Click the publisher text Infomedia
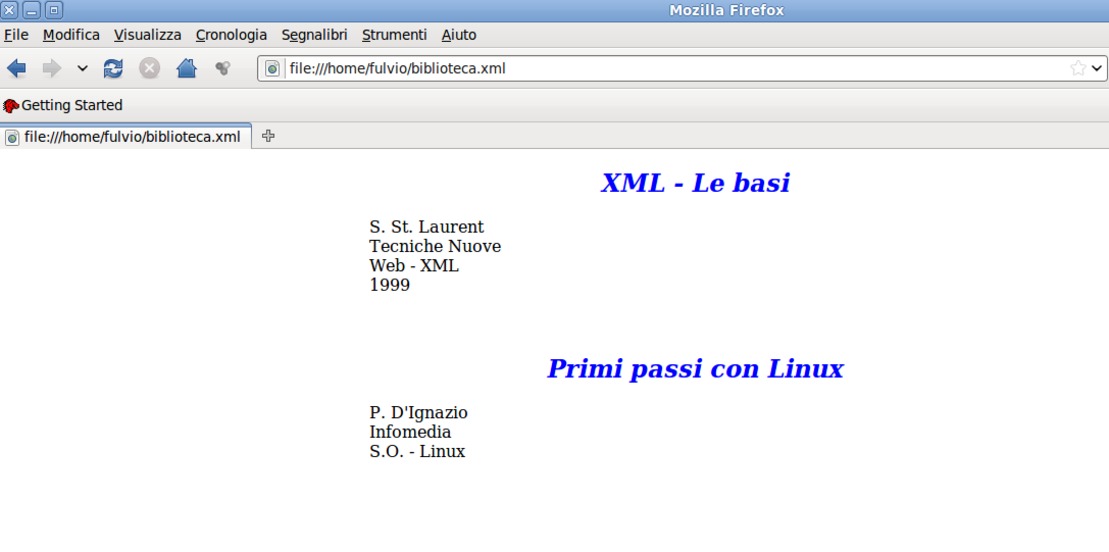 pyautogui.click(x=410, y=432)
